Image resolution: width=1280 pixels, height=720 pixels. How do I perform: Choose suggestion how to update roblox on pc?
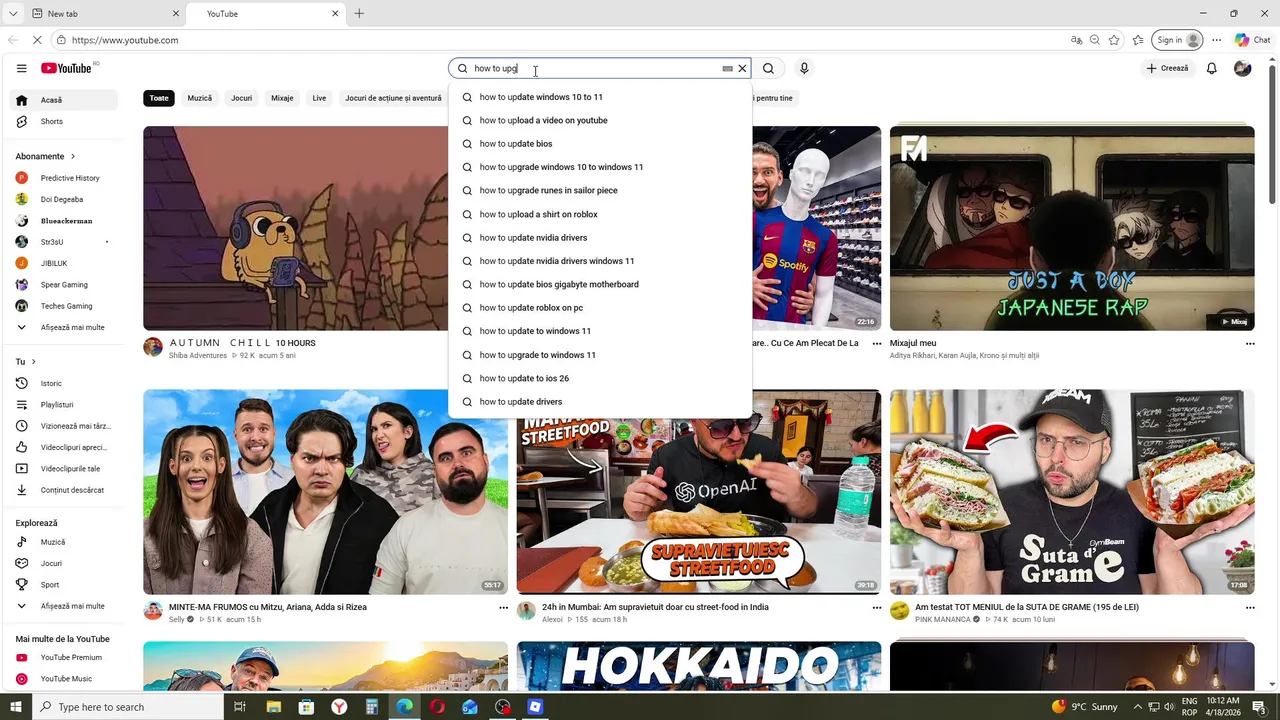(x=600, y=308)
